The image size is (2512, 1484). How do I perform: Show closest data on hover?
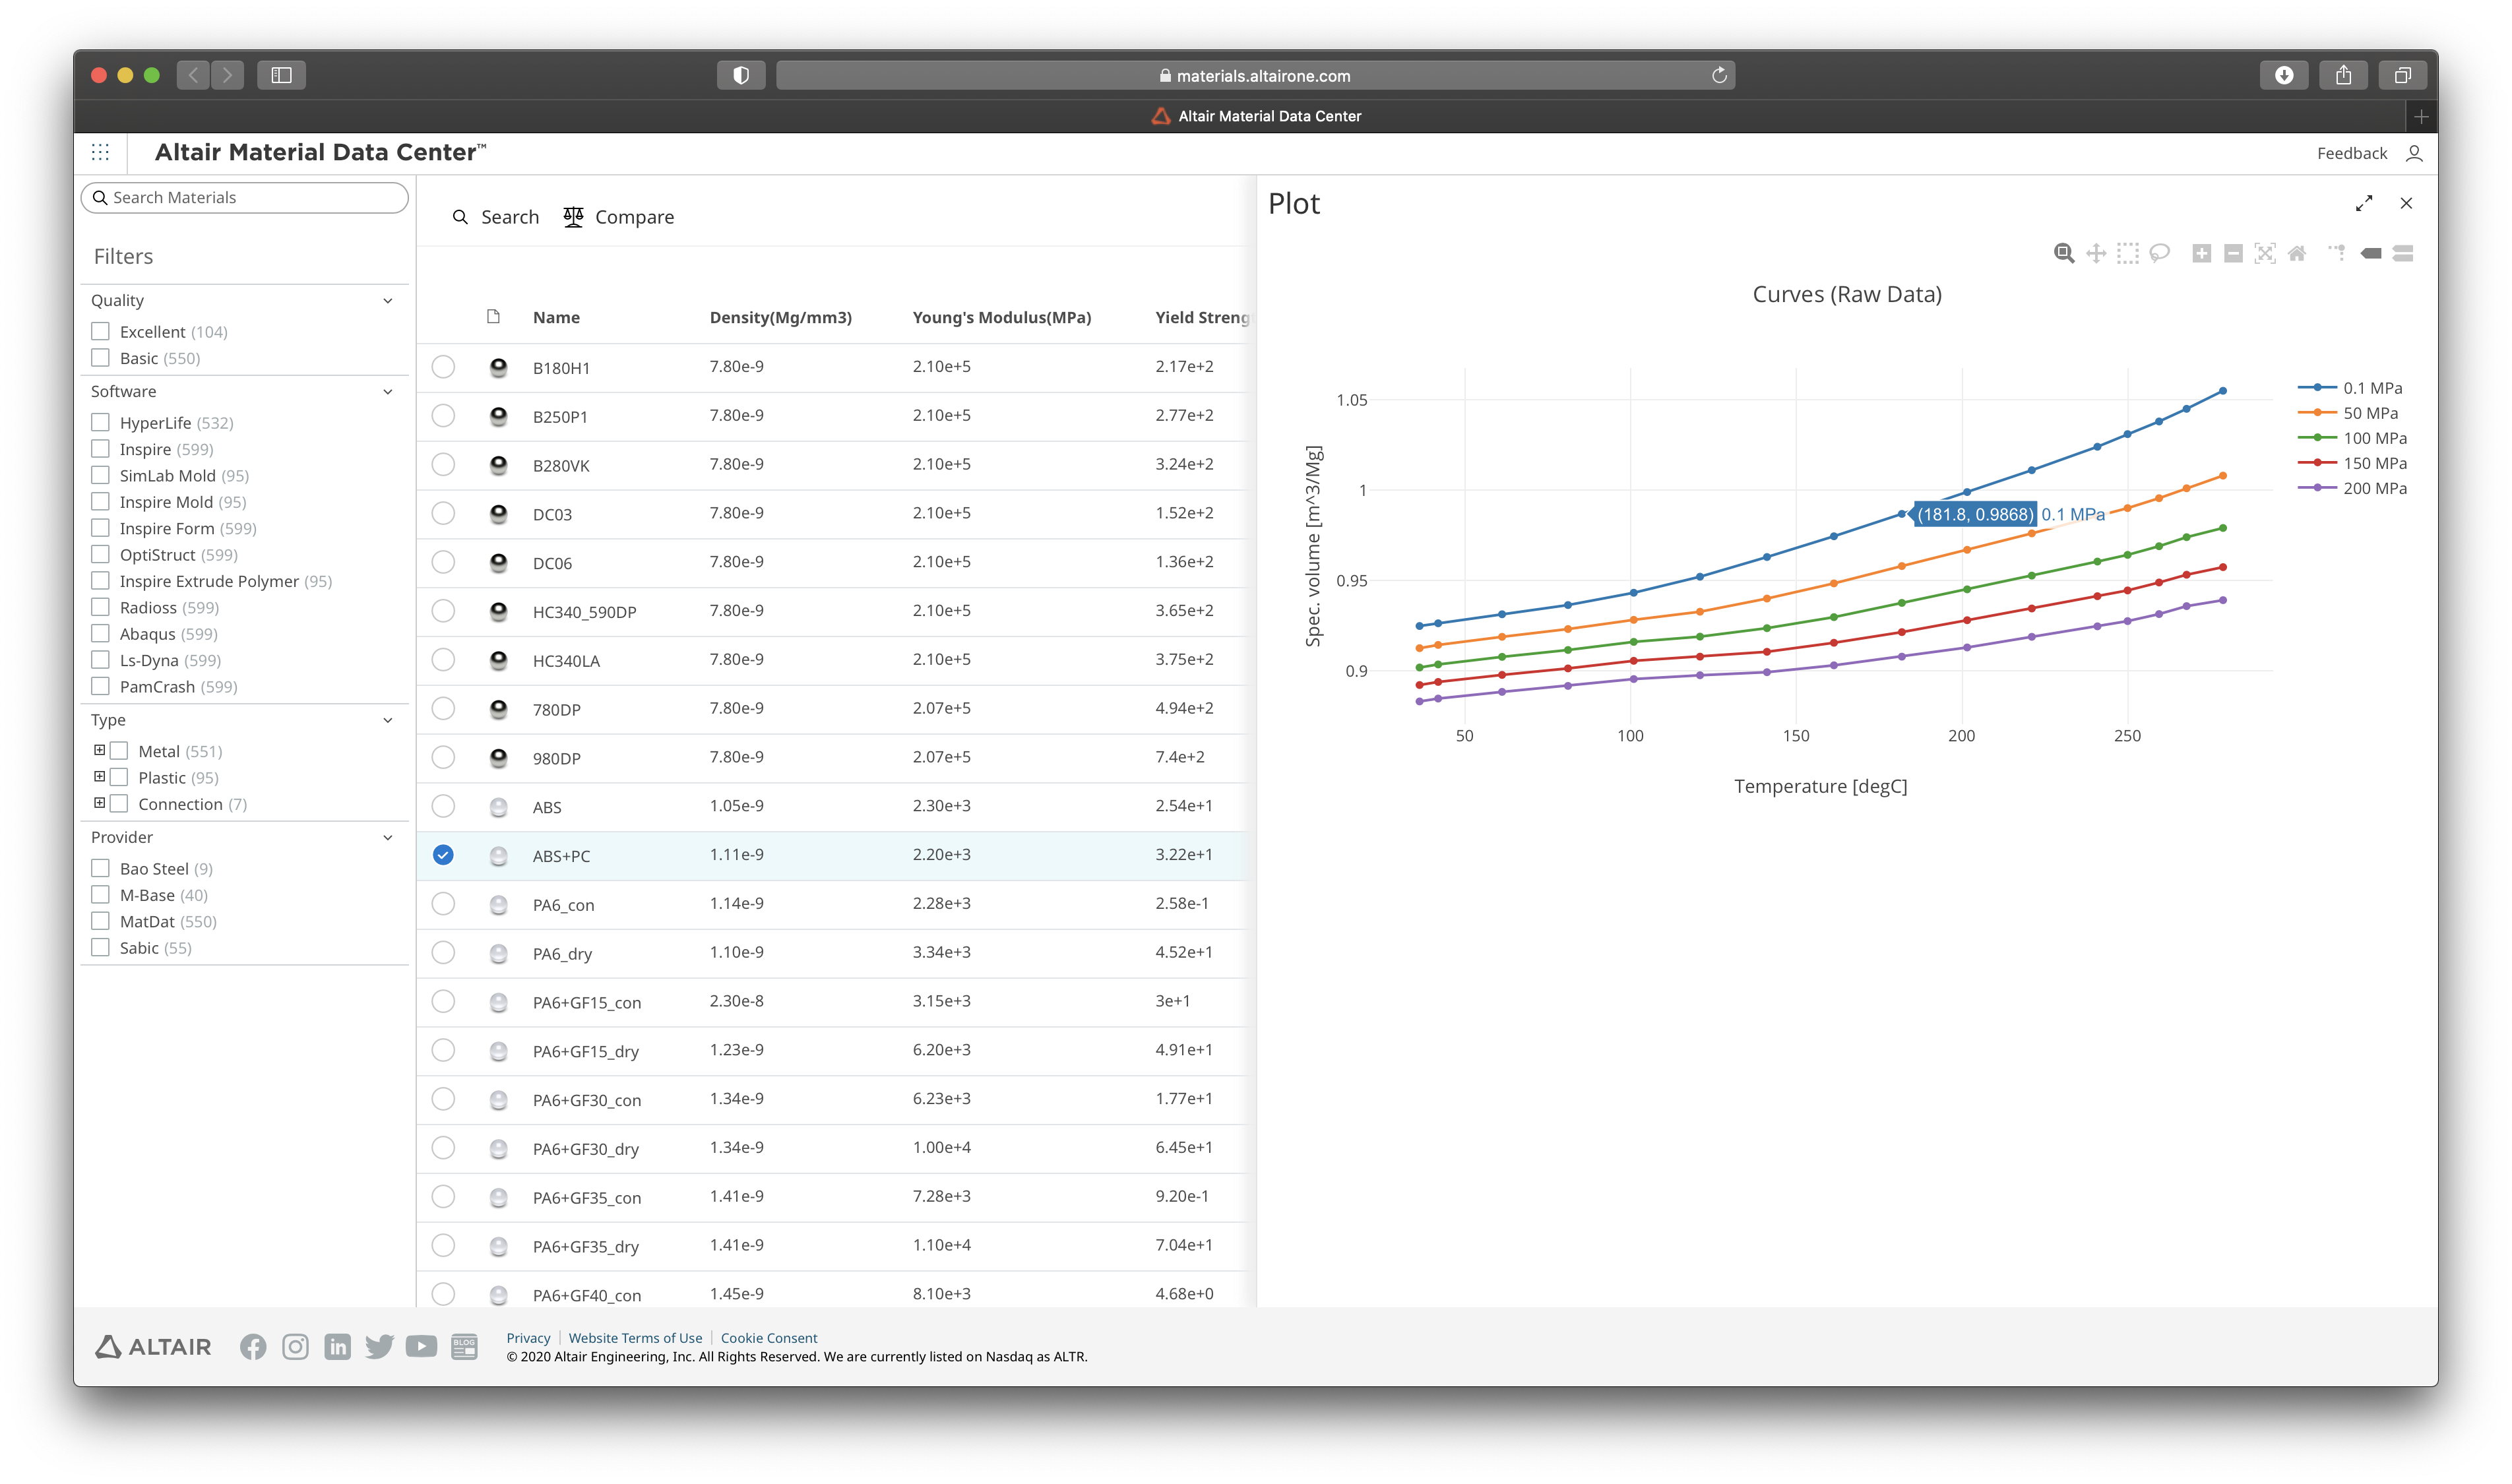pyautogui.click(x=2371, y=253)
